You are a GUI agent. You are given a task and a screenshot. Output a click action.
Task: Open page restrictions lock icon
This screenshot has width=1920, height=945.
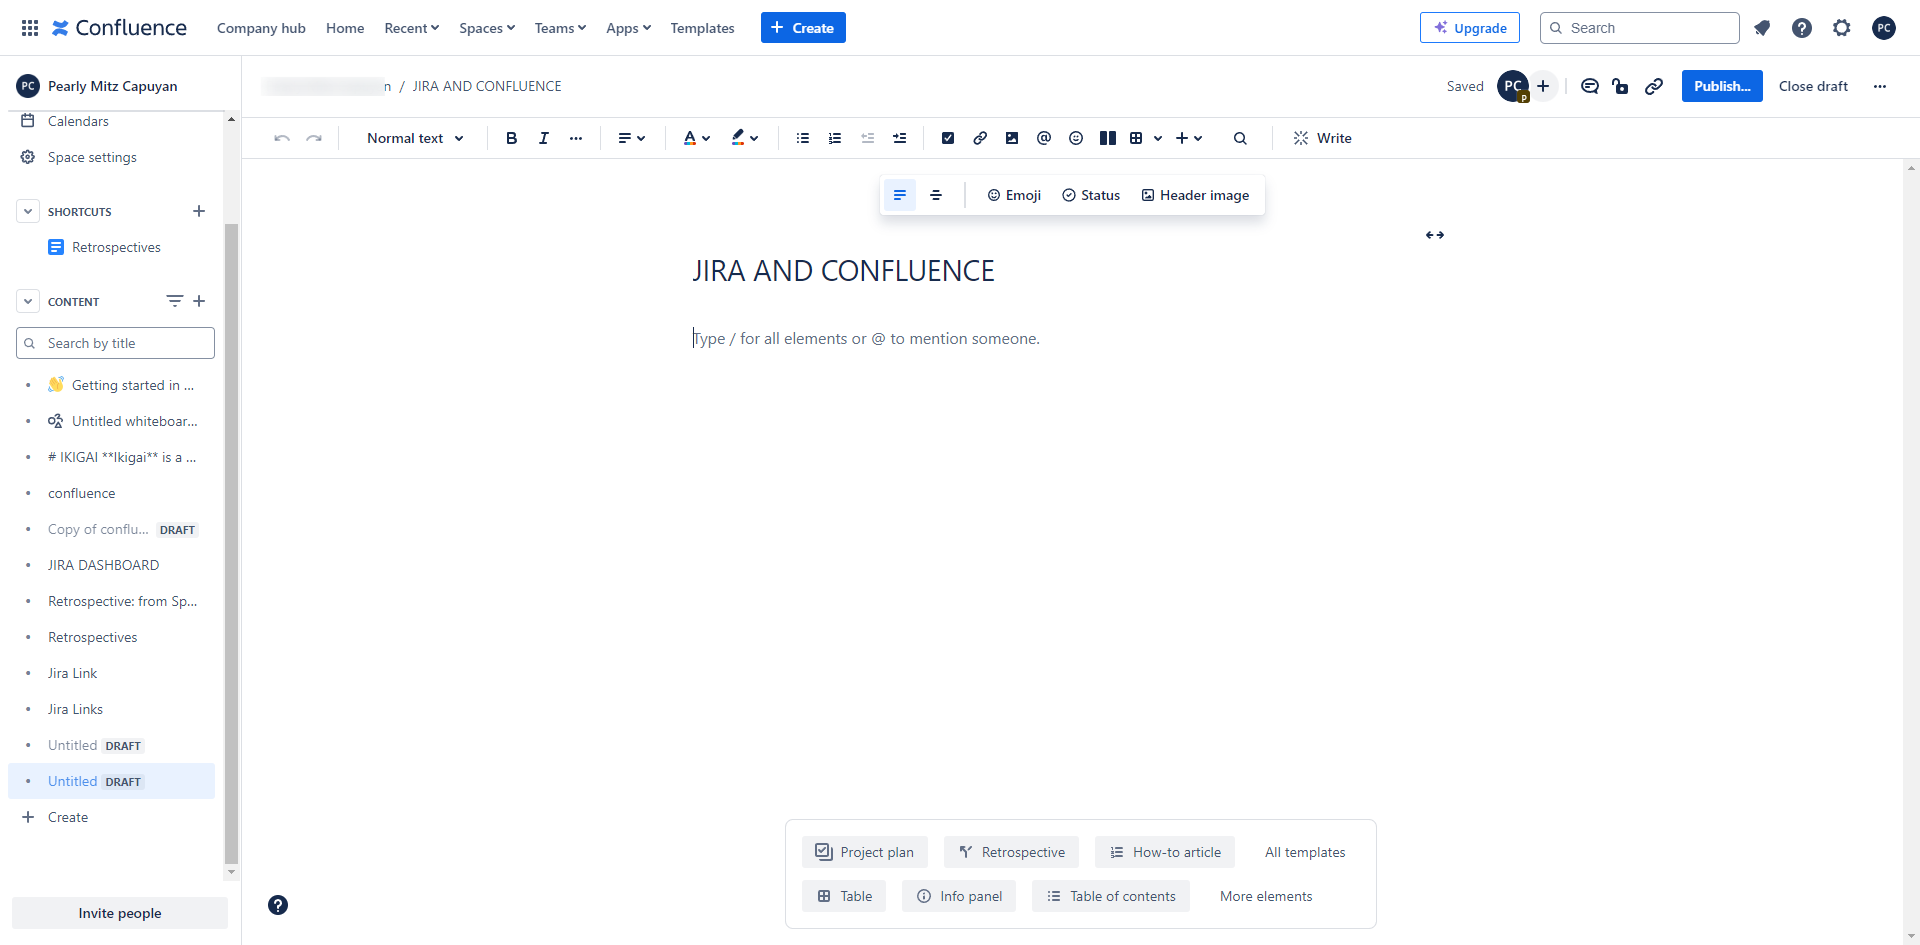(x=1621, y=86)
